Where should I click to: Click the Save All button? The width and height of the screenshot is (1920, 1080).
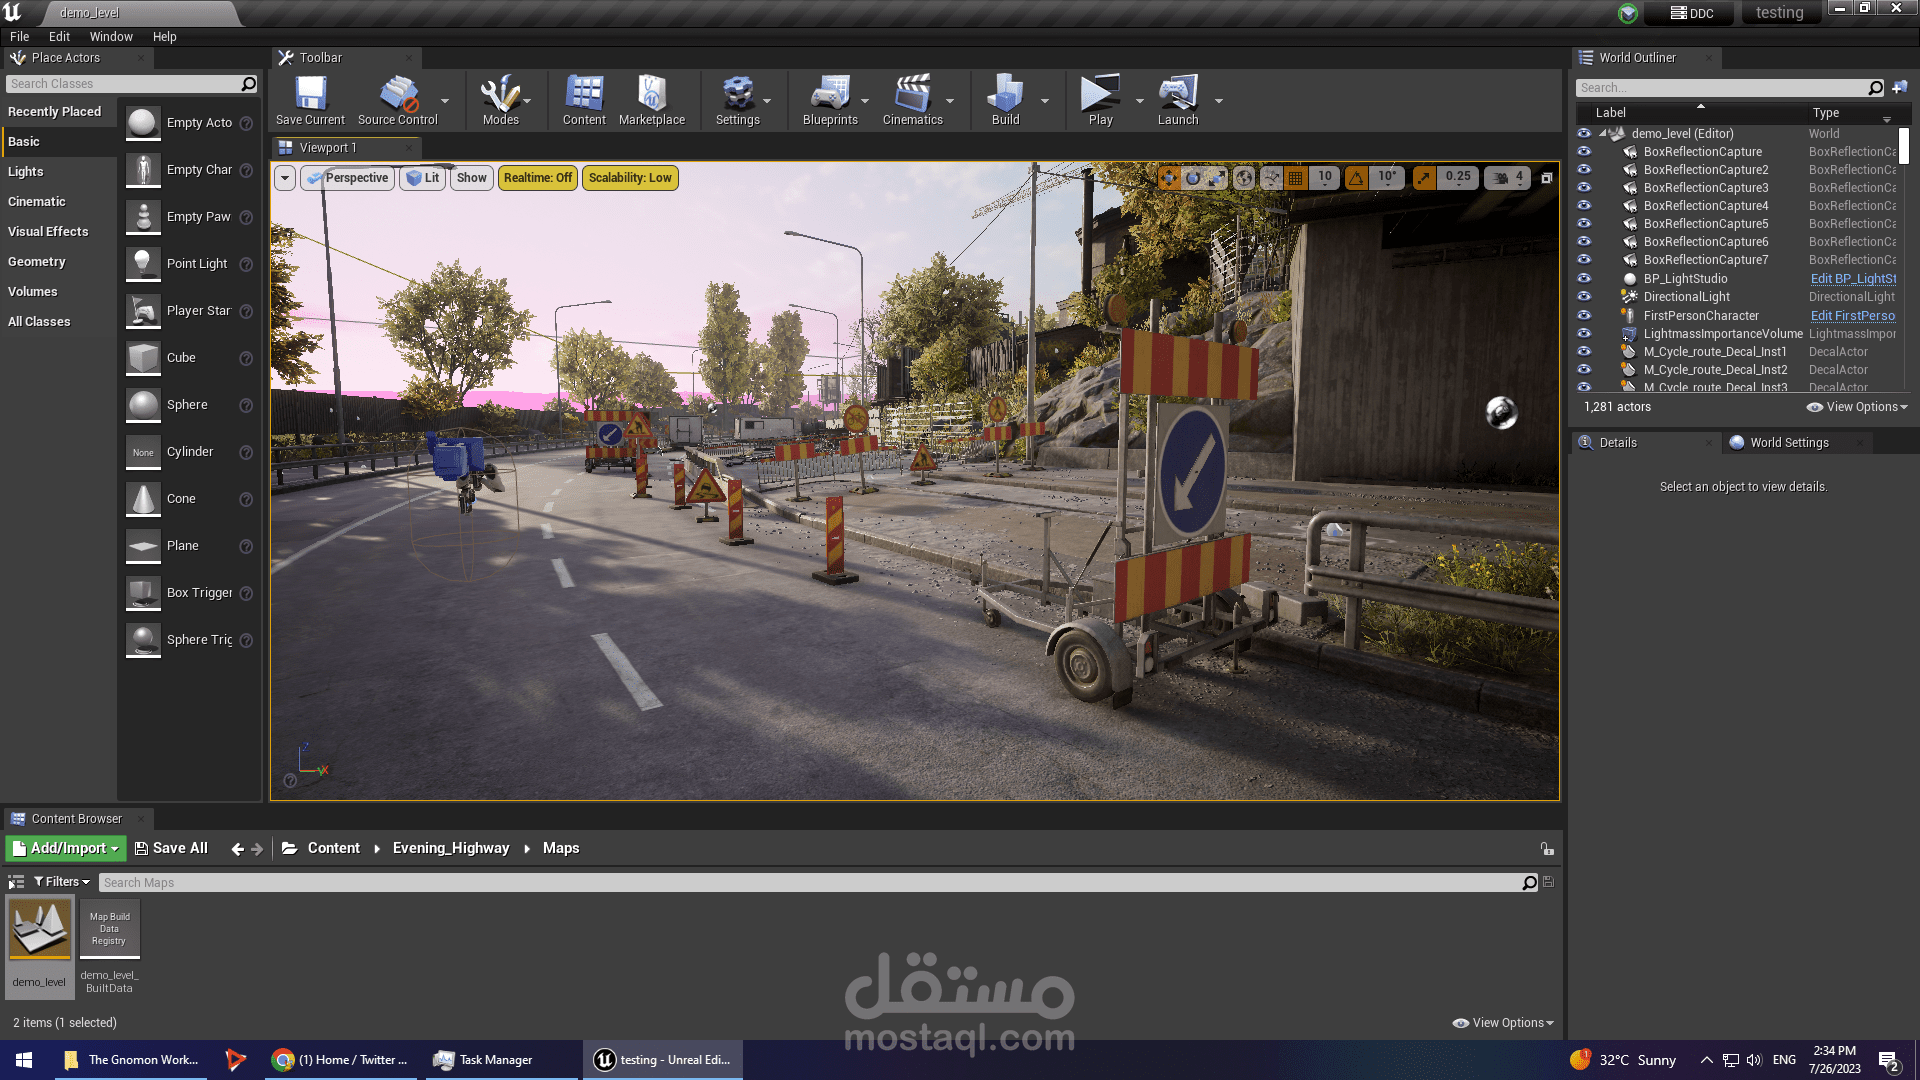click(x=171, y=848)
